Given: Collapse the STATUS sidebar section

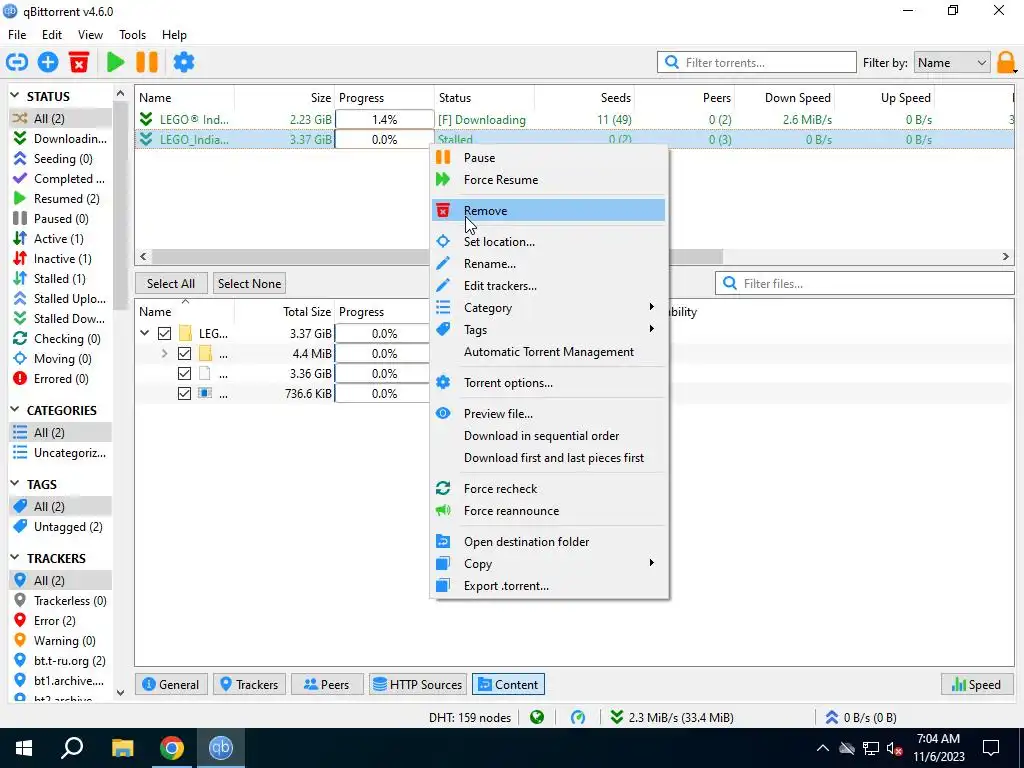Looking at the screenshot, I should (x=15, y=96).
